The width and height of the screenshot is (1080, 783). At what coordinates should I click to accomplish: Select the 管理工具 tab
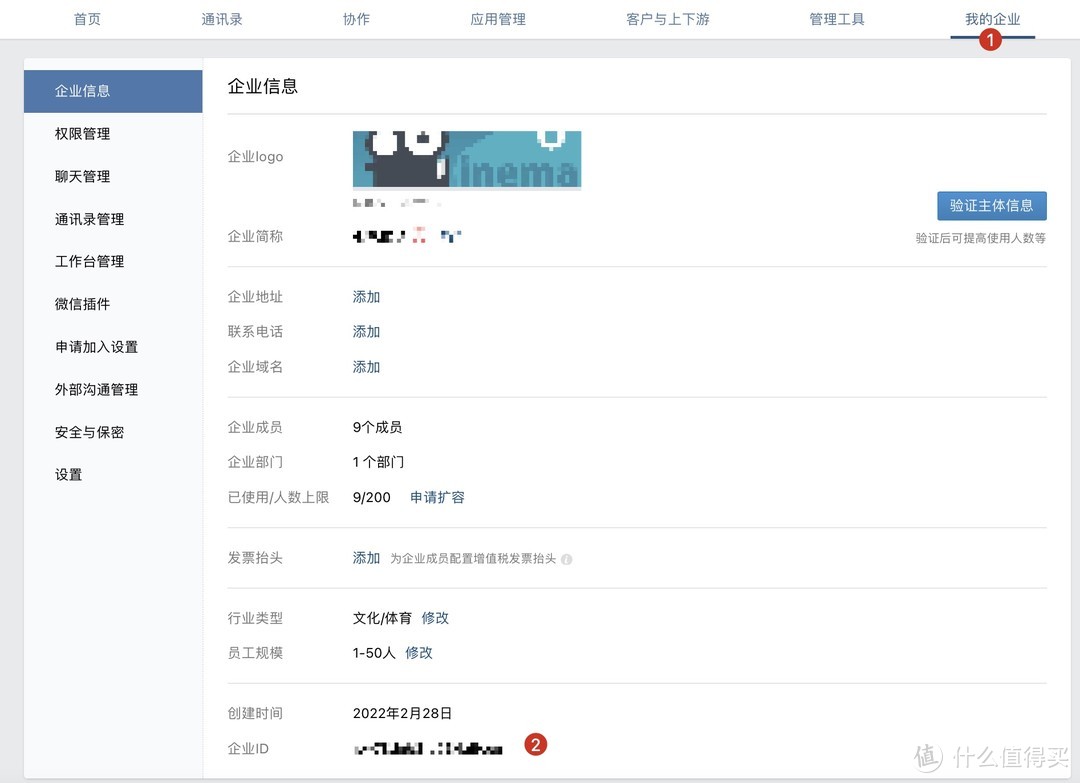[837, 18]
